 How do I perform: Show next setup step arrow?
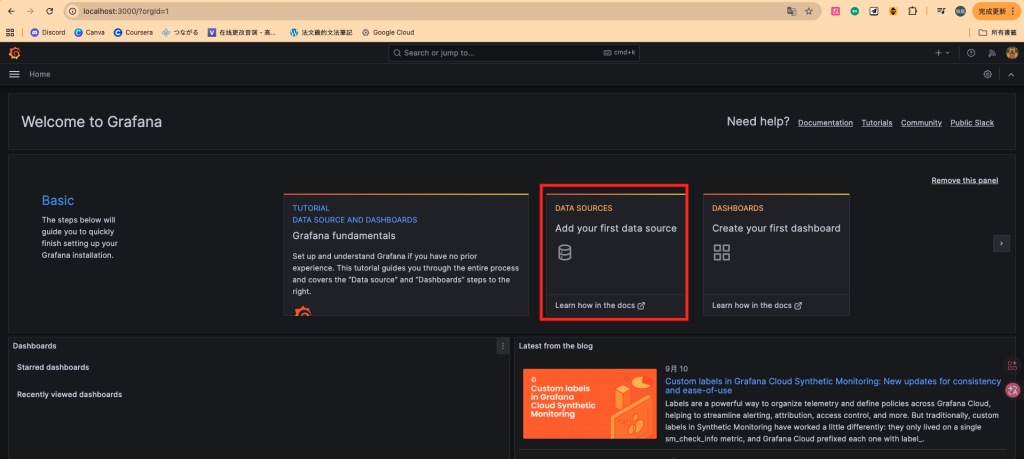pyautogui.click(x=1001, y=243)
